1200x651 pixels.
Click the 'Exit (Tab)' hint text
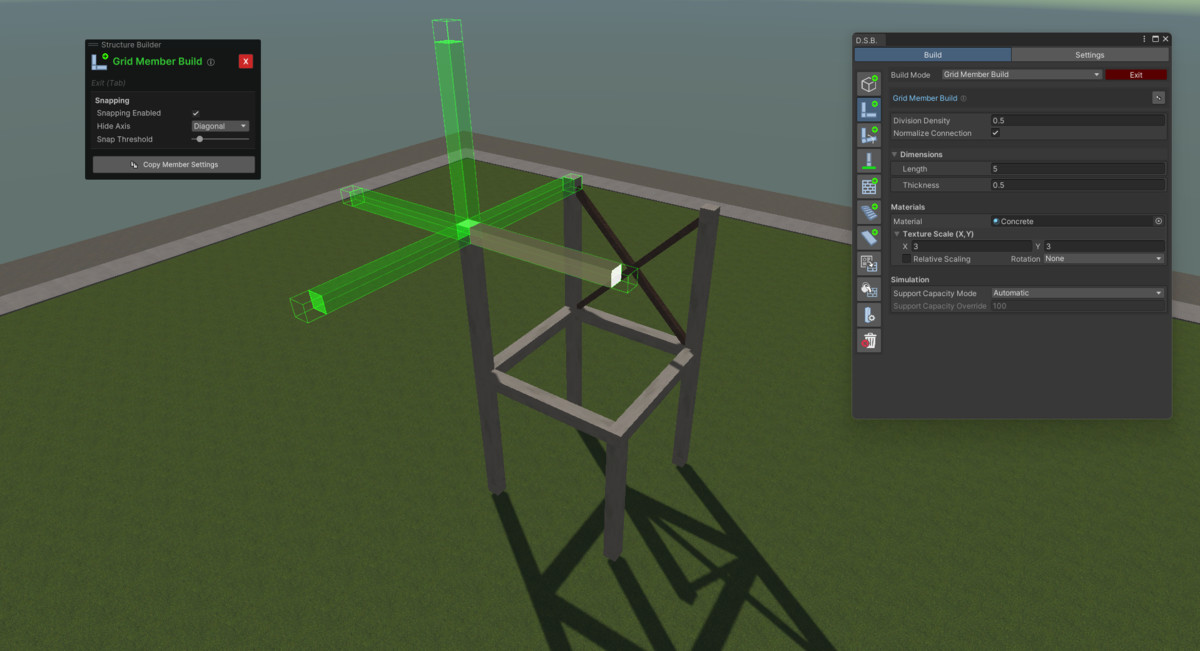108,83
